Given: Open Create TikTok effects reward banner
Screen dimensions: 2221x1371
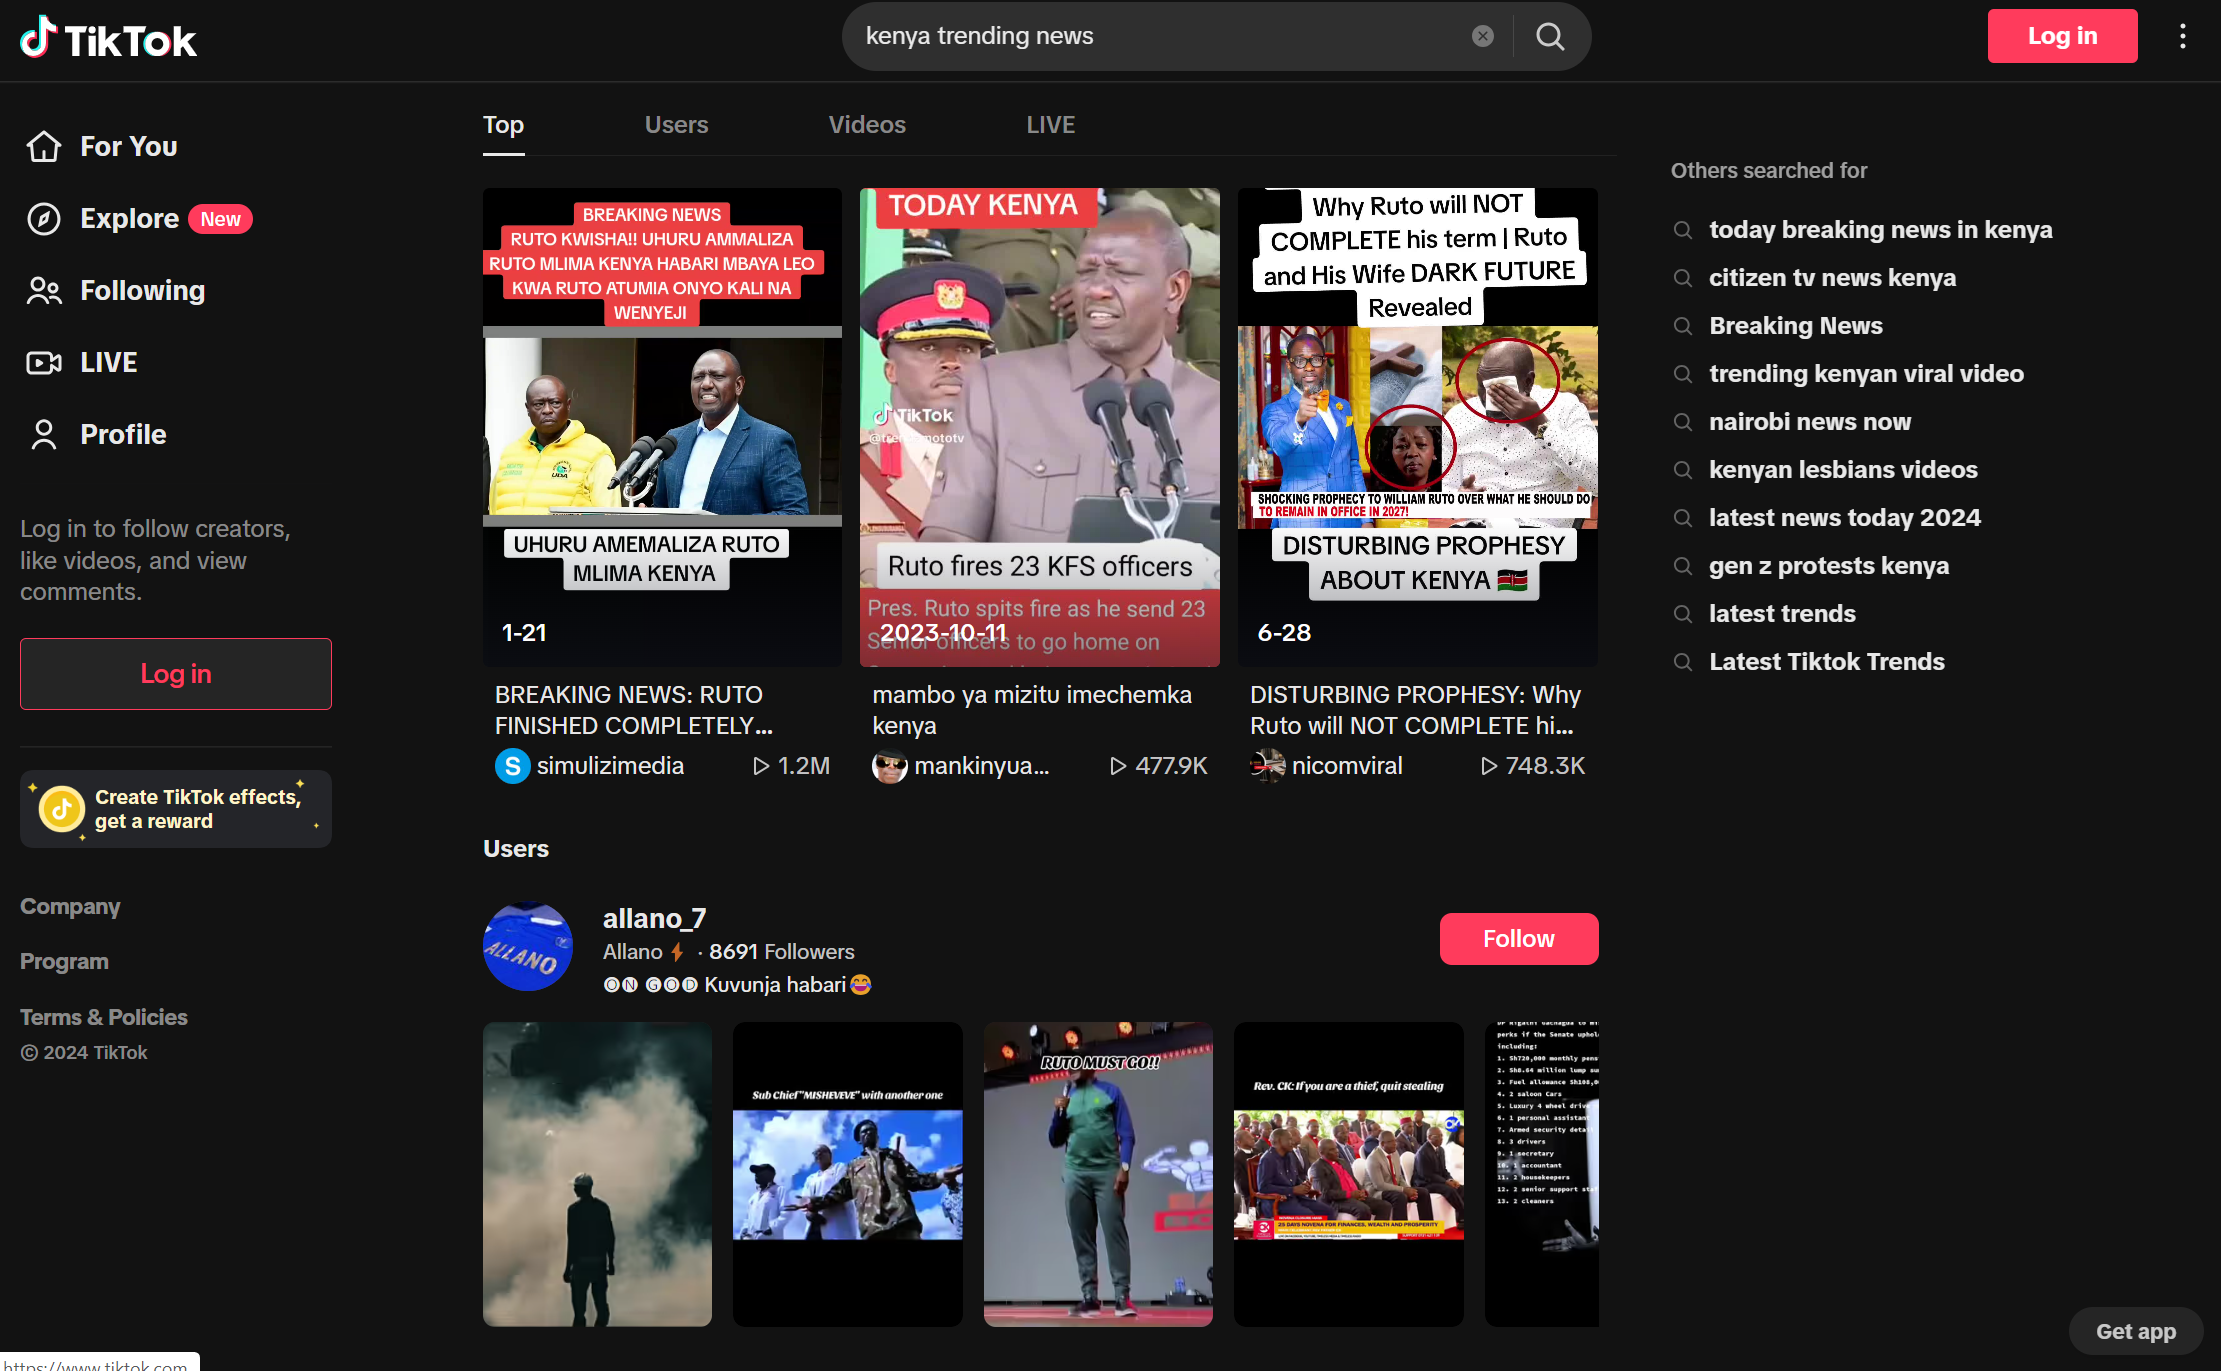Looking at the screenshot, I should tap(176, 809).
